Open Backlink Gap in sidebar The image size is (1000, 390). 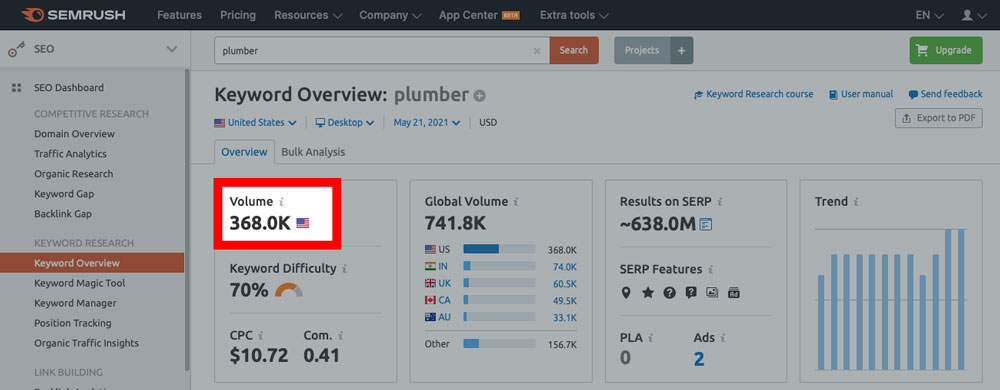click(64, 214)
